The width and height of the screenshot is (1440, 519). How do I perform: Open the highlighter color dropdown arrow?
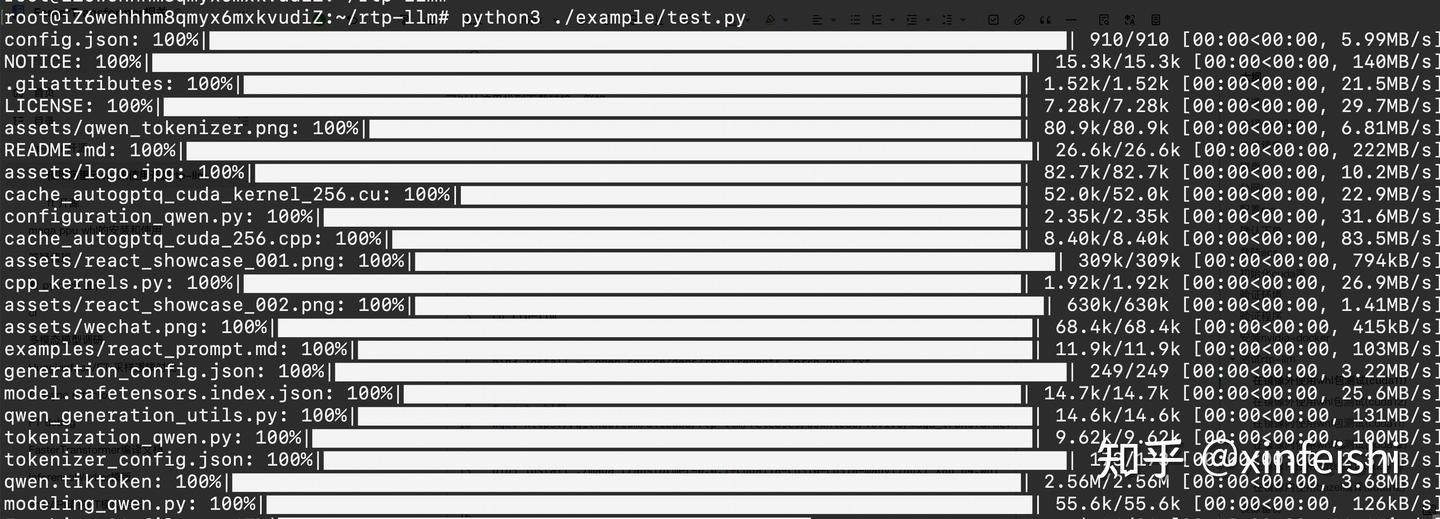pyautogui.click(x=784, y=19)
